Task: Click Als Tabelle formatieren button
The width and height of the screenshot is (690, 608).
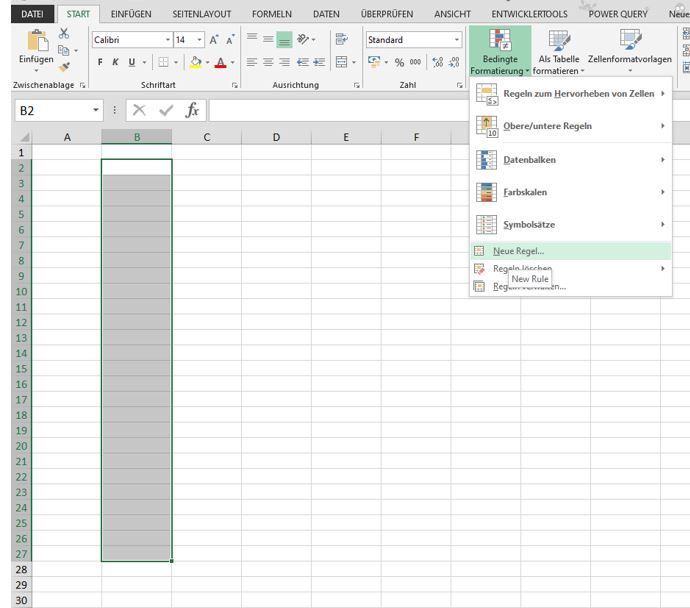Action: tap(558, 51)
